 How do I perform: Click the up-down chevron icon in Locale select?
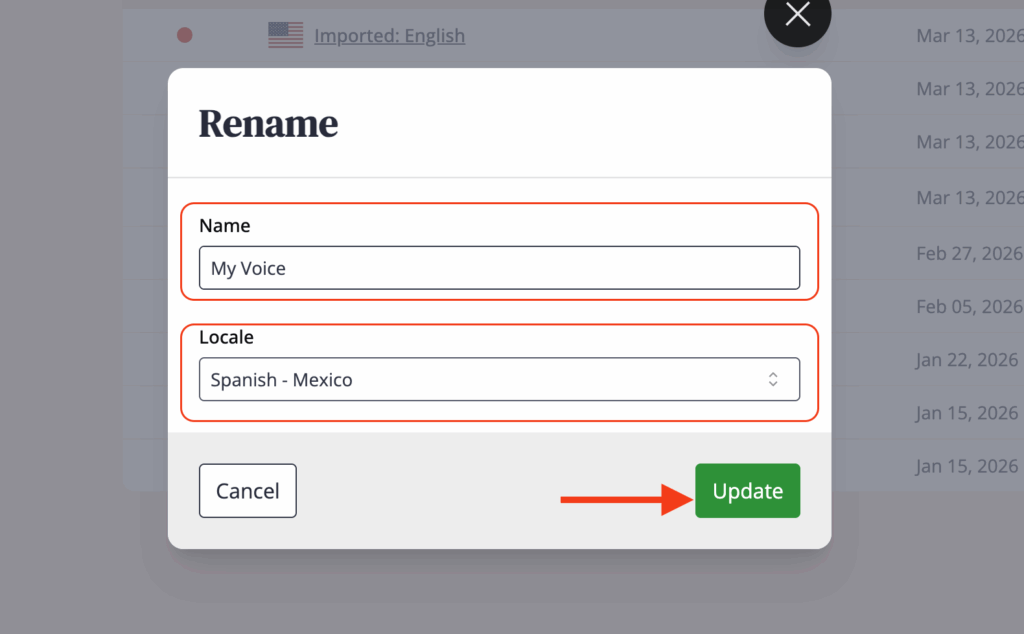(773, 380)
